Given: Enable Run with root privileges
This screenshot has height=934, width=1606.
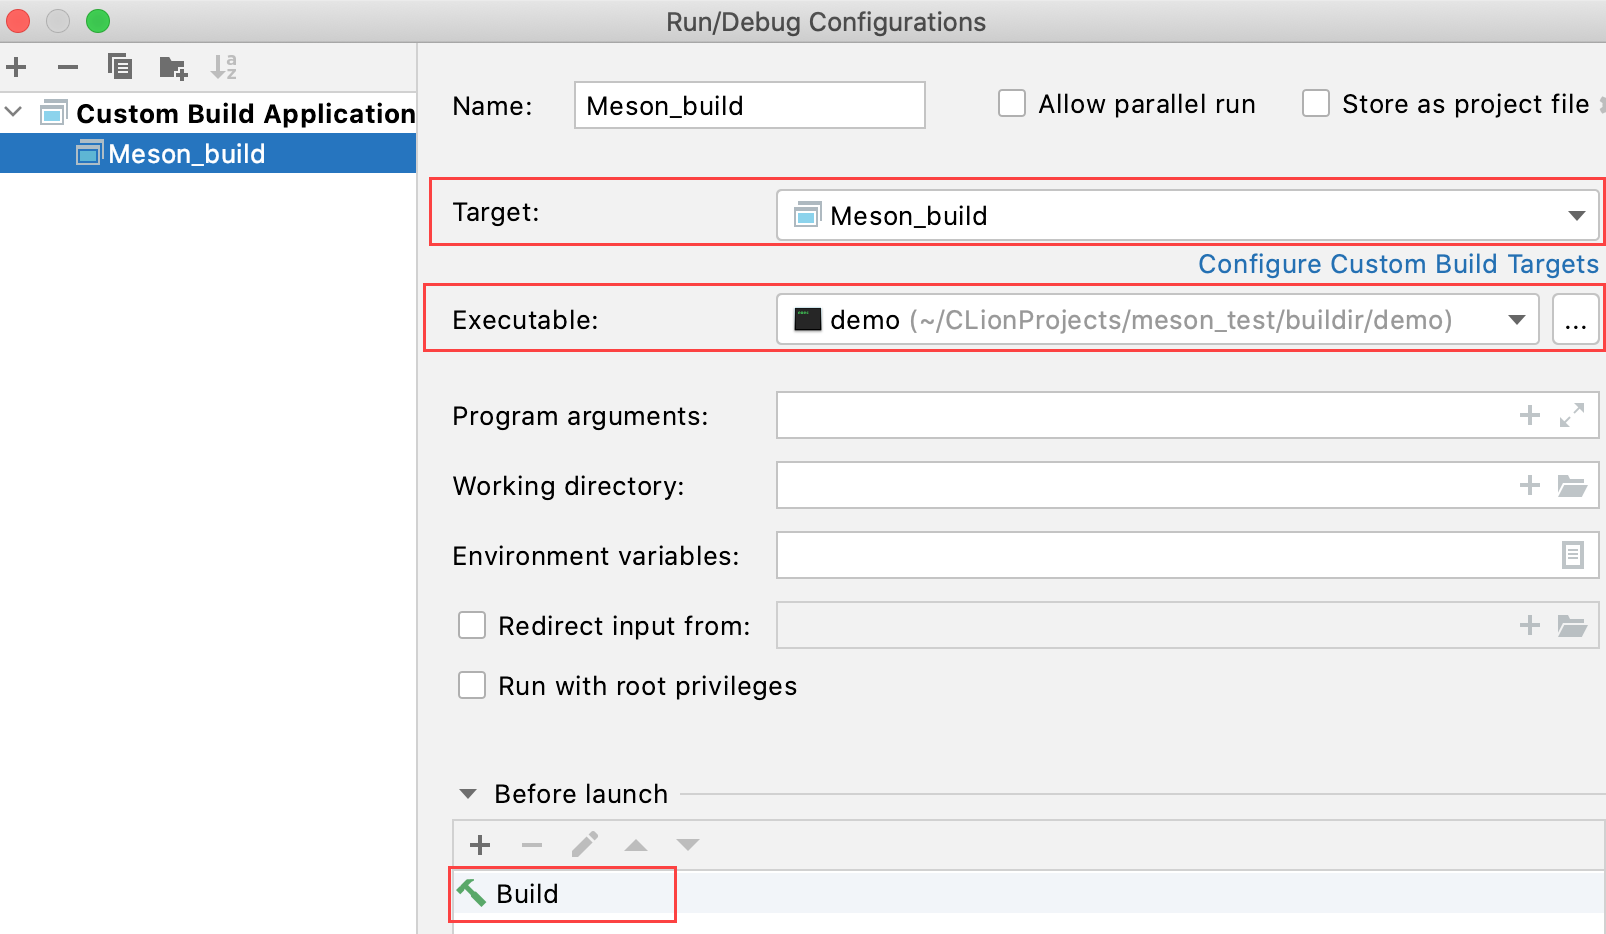Looking at the screenshot, I should [471, 685].
